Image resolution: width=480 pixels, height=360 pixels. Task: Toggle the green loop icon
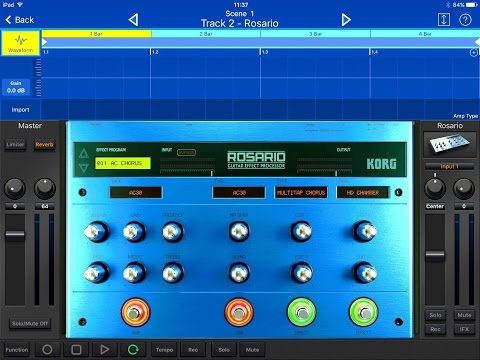[x=133, y=350]
